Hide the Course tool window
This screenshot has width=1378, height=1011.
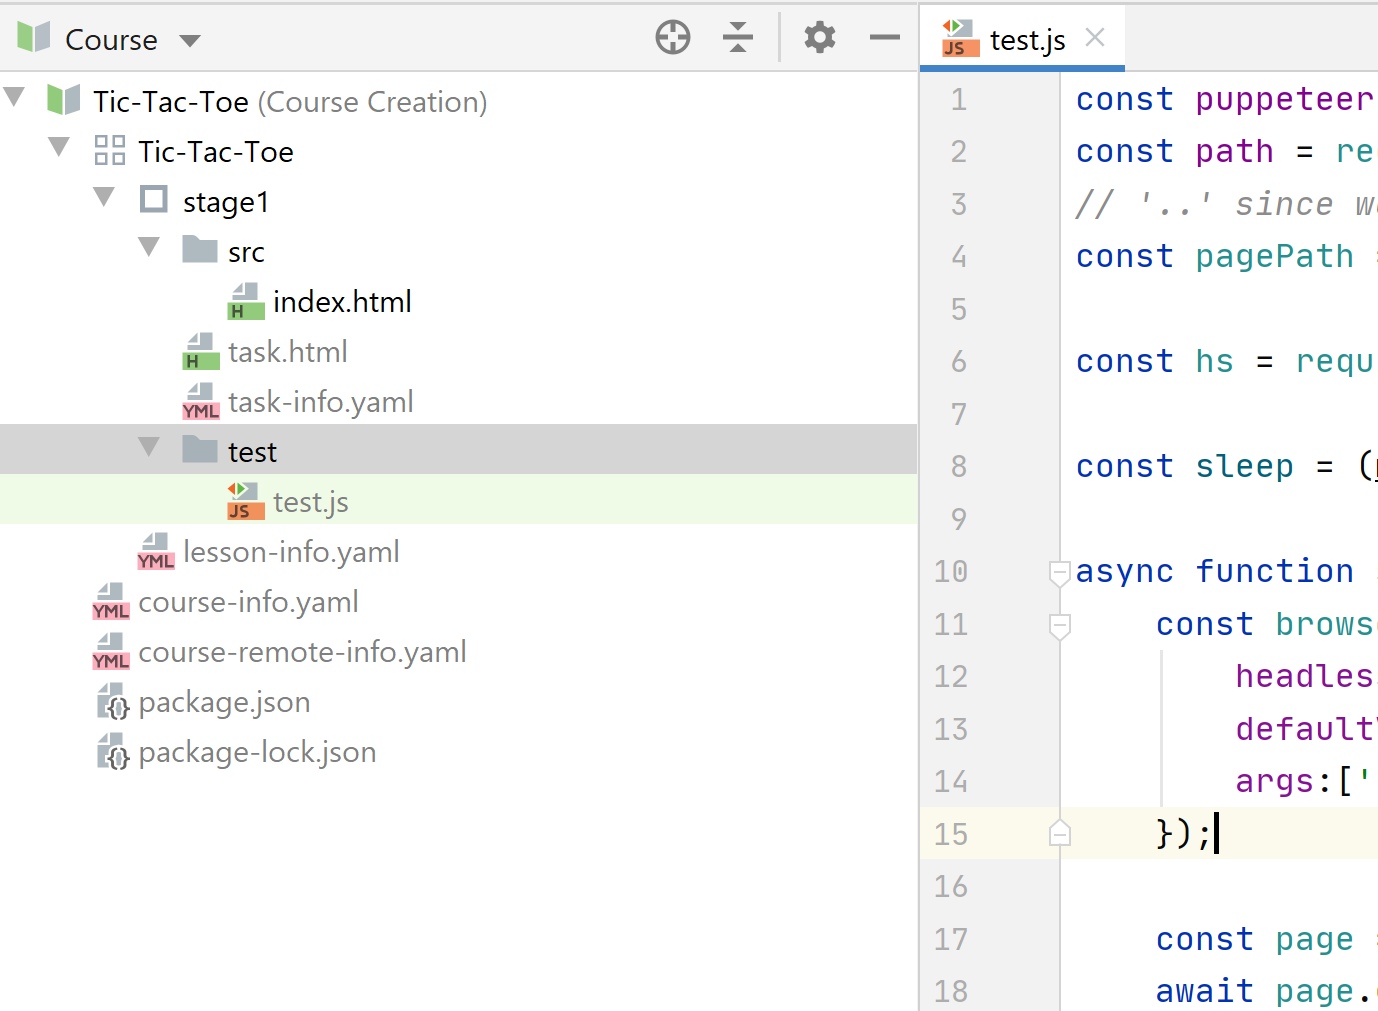click(x=885, y=38)
